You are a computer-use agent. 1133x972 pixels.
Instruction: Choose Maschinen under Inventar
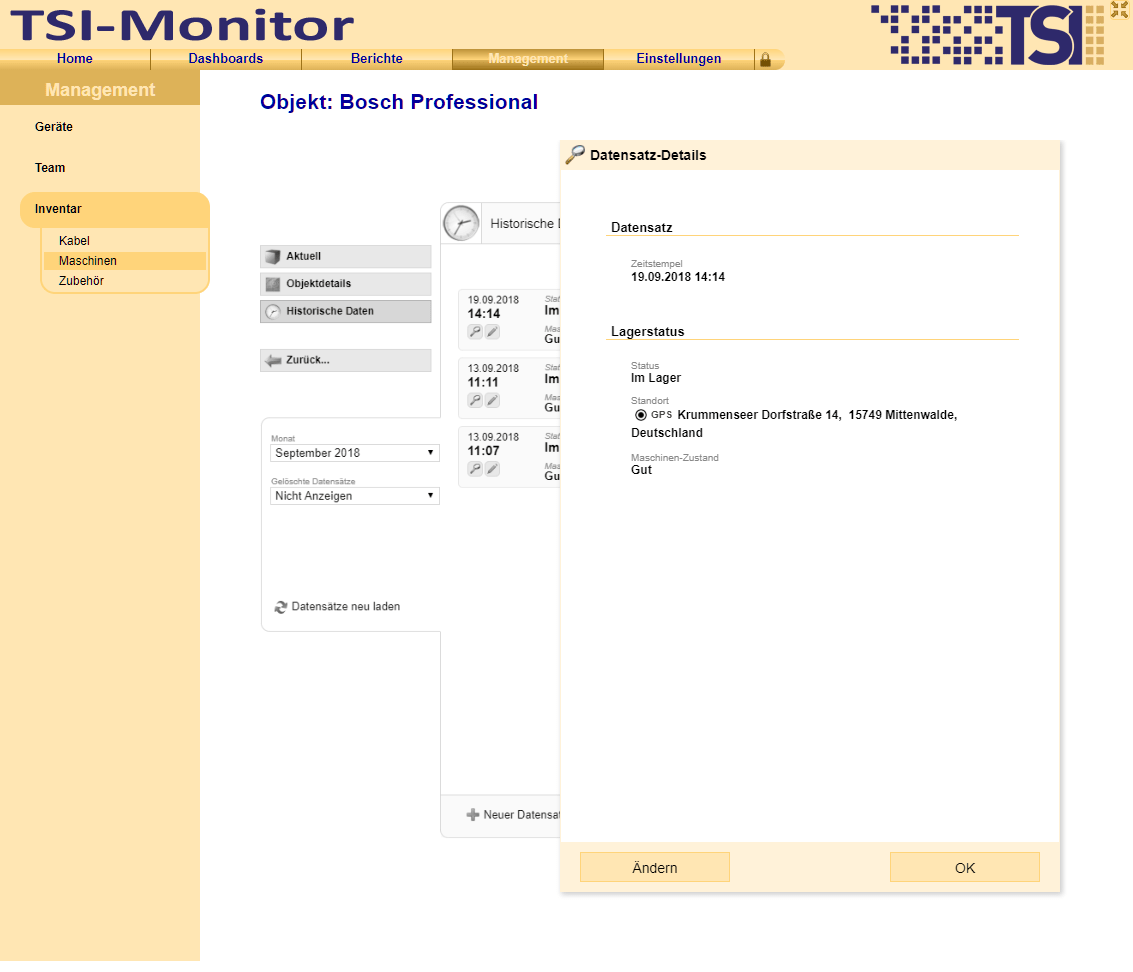[x=124, y=261]
